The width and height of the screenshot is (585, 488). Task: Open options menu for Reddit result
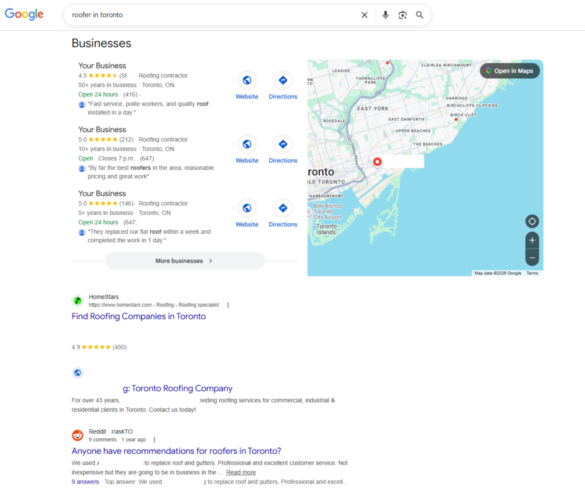tap(154, 439)
